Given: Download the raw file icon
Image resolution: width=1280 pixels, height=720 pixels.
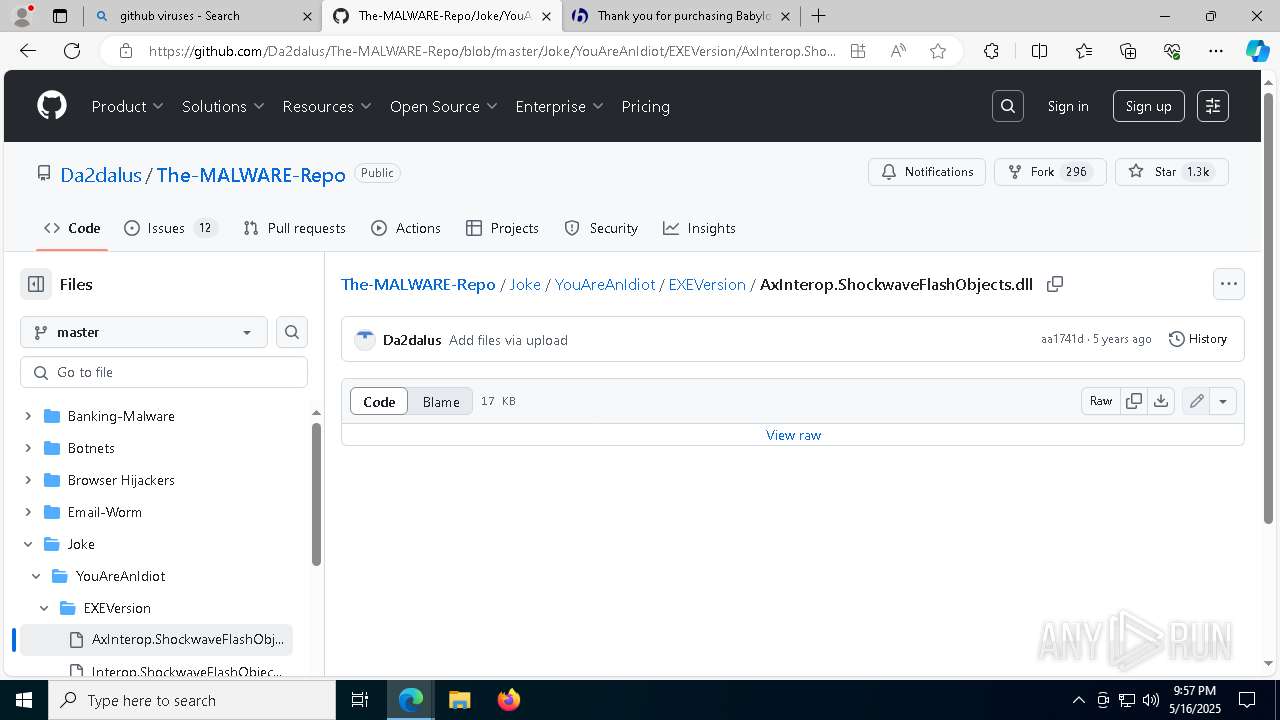Looking at the screenshot, I should (x=1161, y=401).
